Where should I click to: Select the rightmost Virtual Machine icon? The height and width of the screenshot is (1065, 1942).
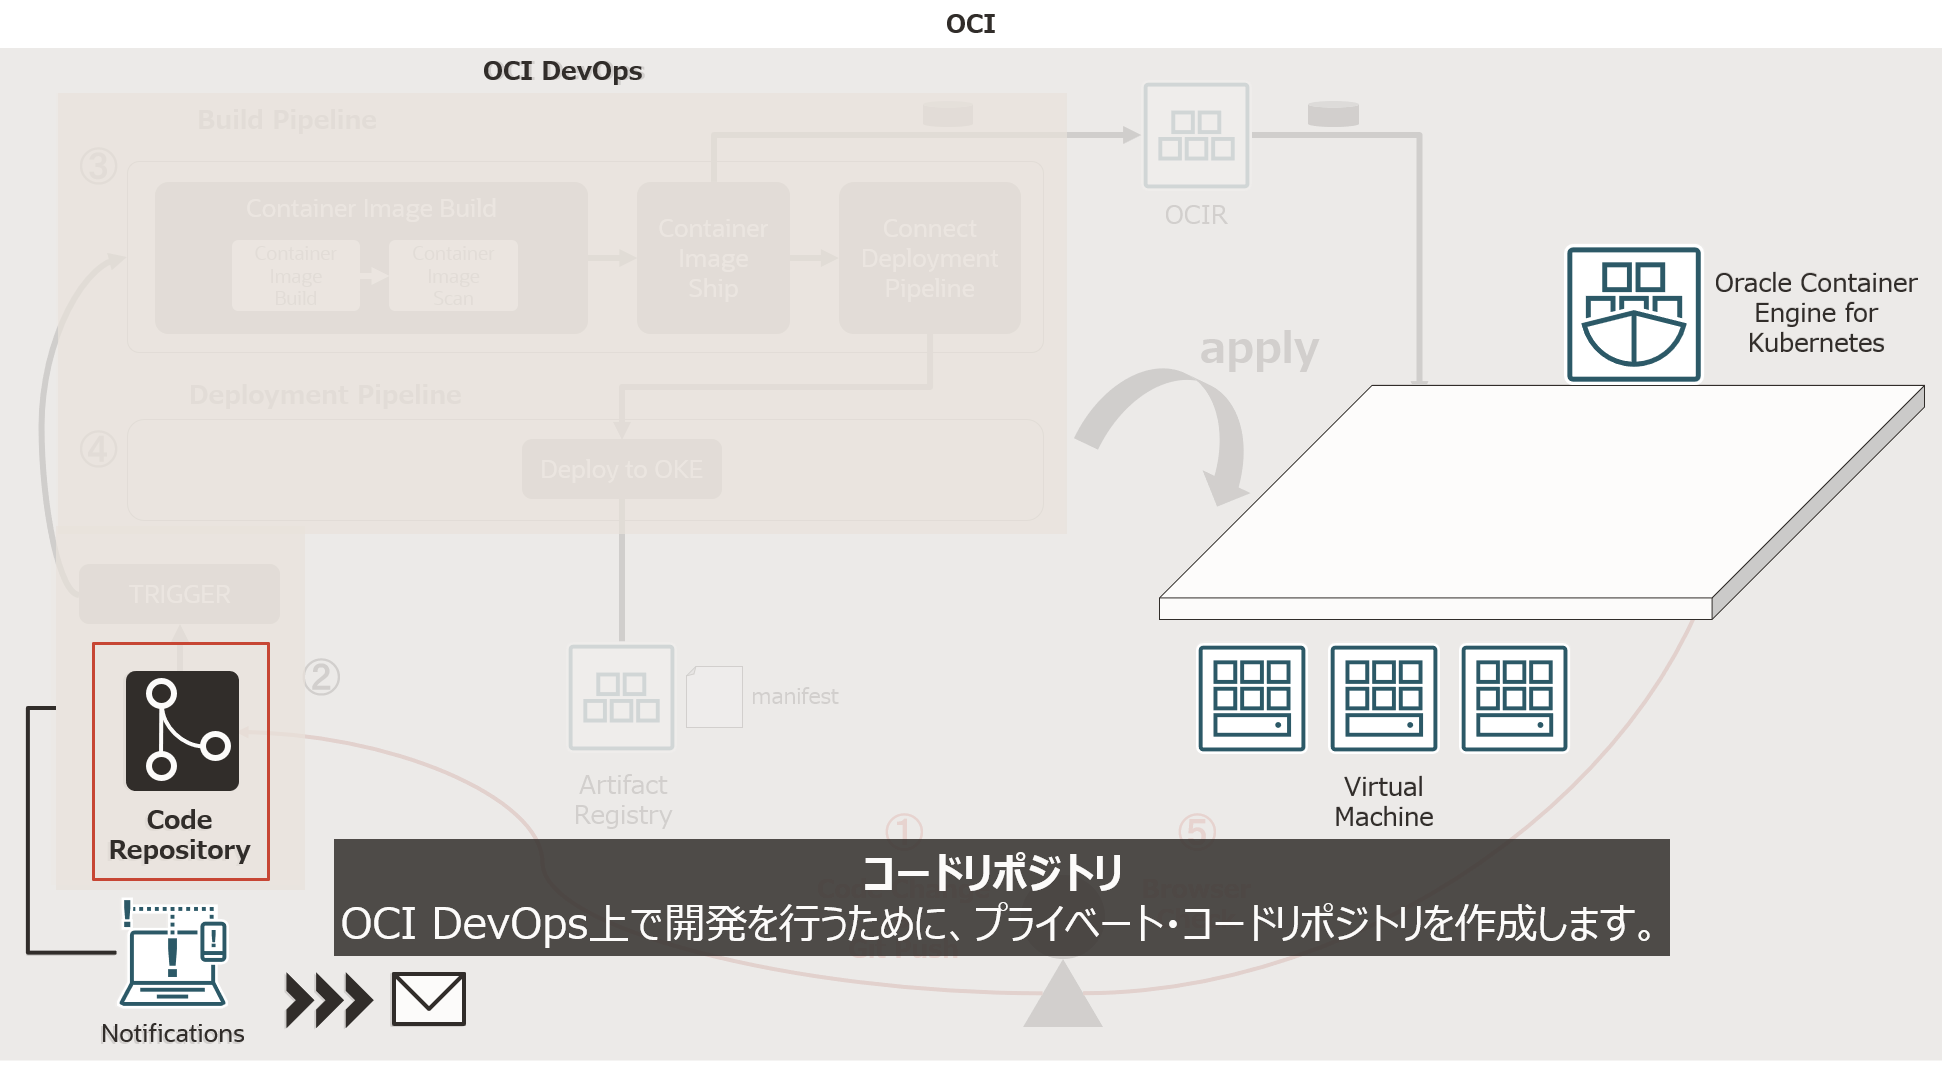coord(1514,698)
